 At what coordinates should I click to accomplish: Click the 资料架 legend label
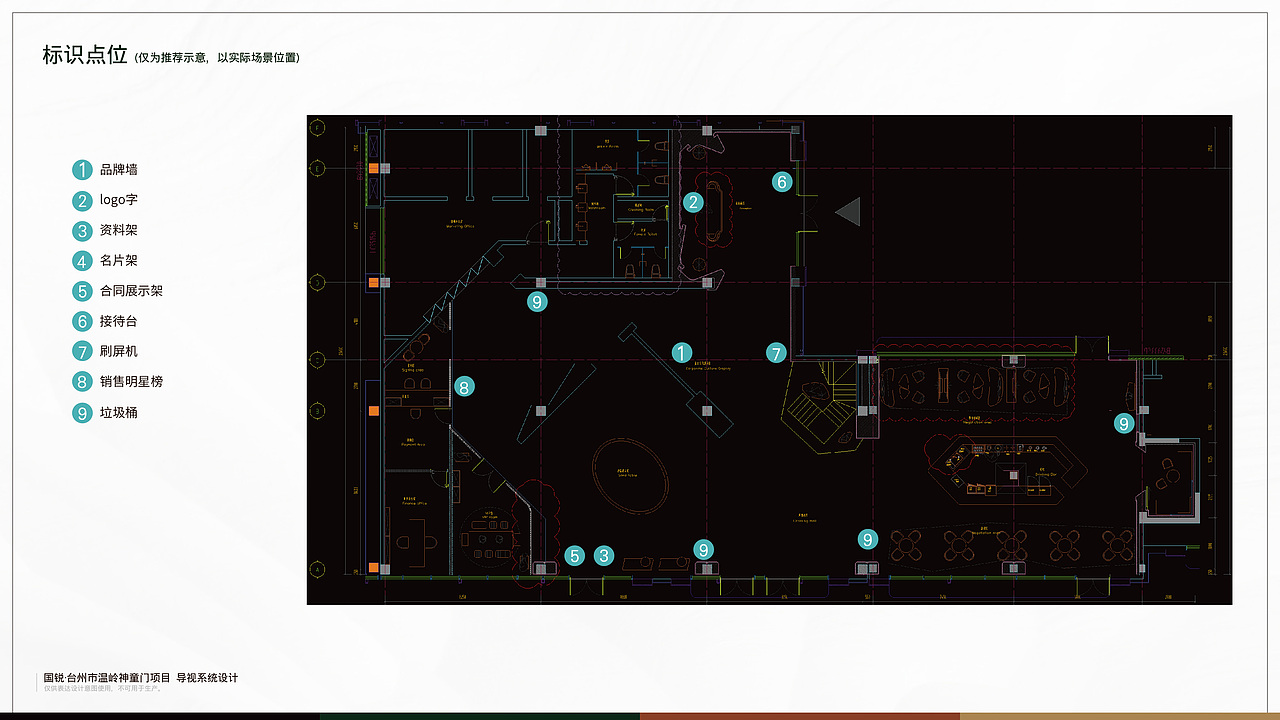point(119,231)
